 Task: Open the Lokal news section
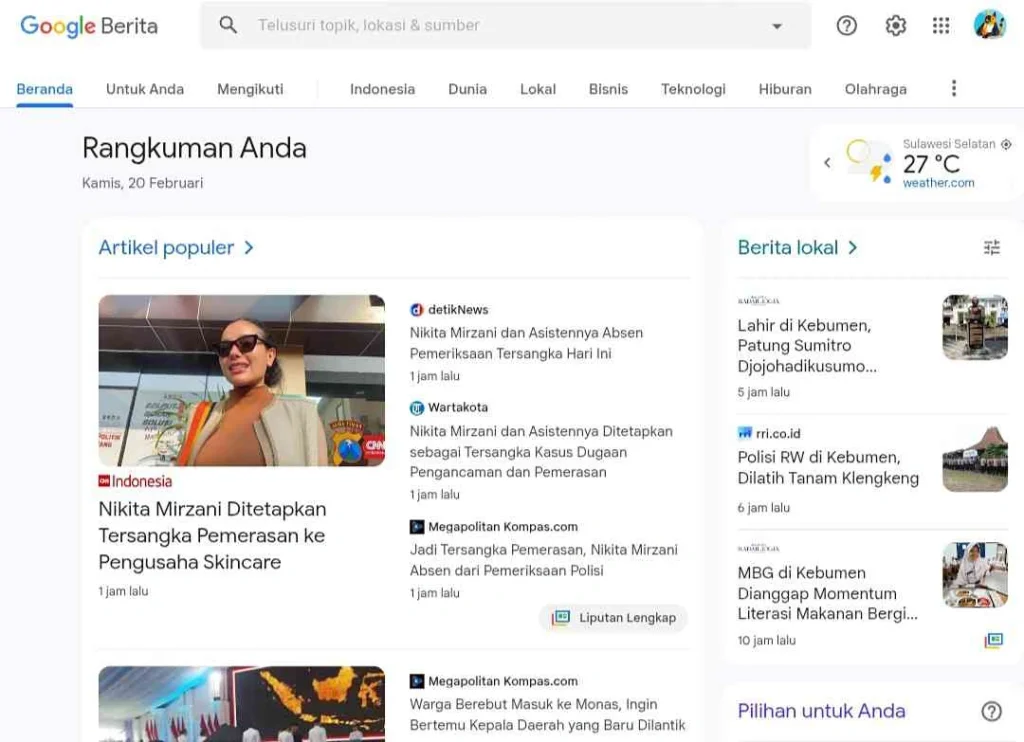pyautogui.click(x=537, y=89)
